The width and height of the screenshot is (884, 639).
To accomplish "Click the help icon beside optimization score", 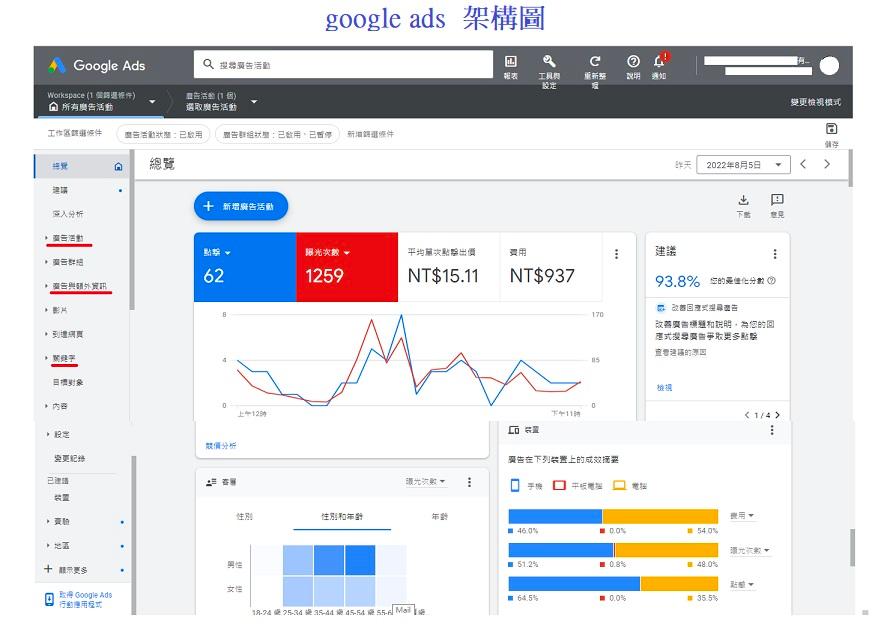I will click(771, 280).
